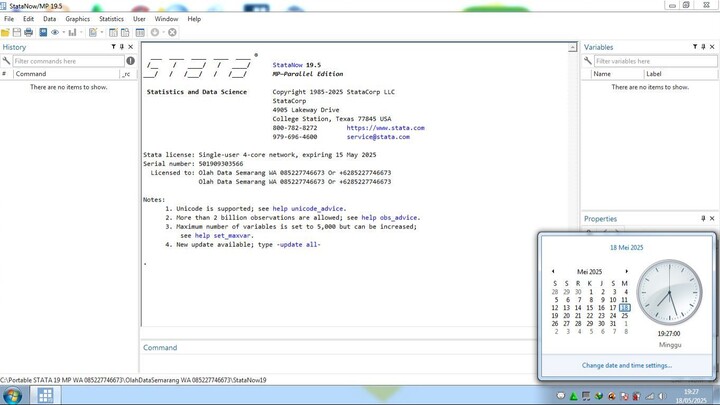Click the Variables panel filter funnel icon
Screen dimensions: 720x405
pyautogui.click(x=695, y=47)
